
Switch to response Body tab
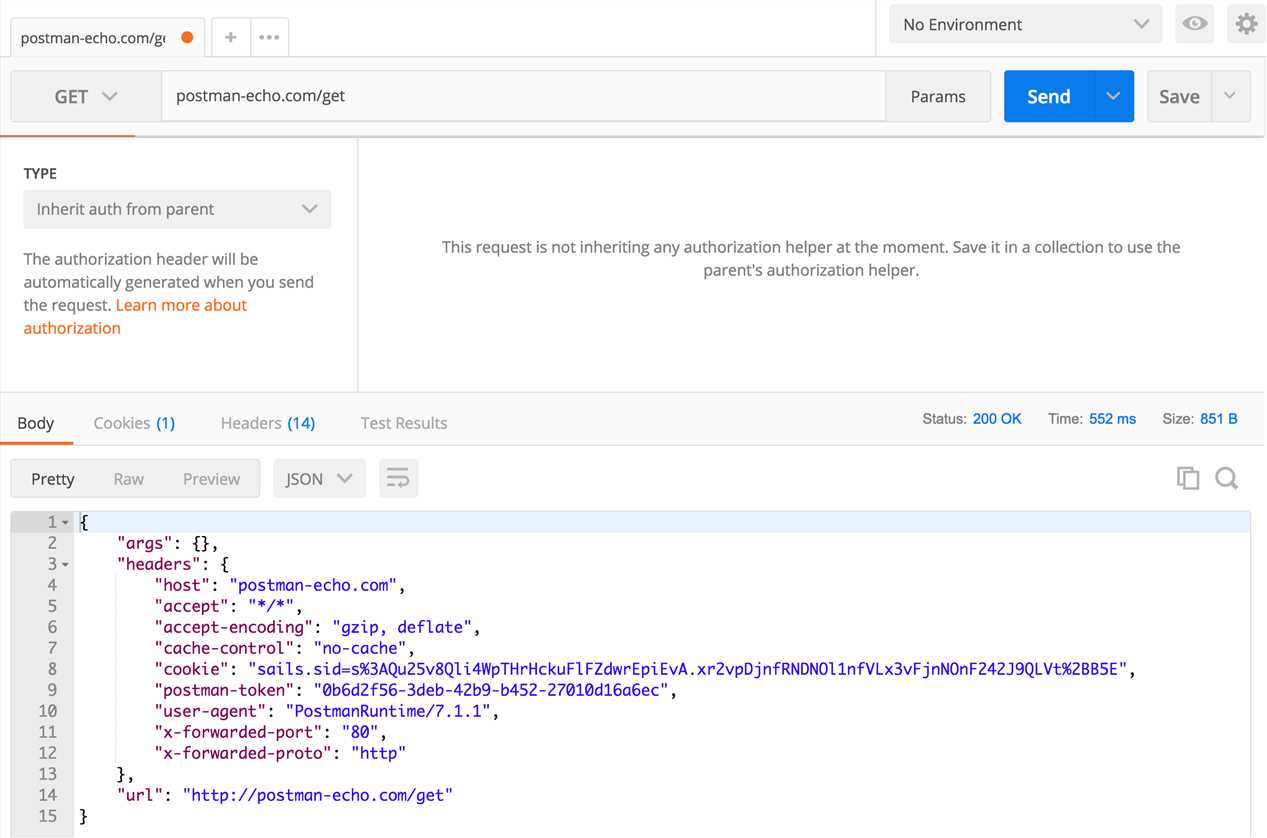coord(35,423)
